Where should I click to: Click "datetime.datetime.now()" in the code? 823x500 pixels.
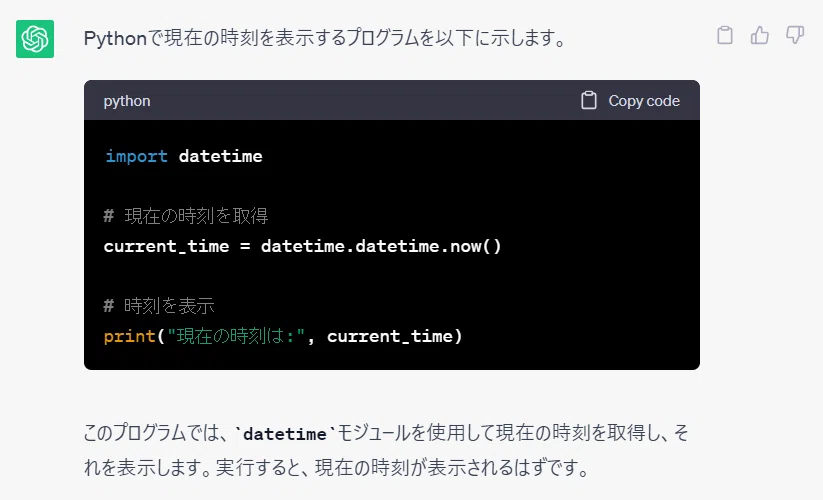381,246
